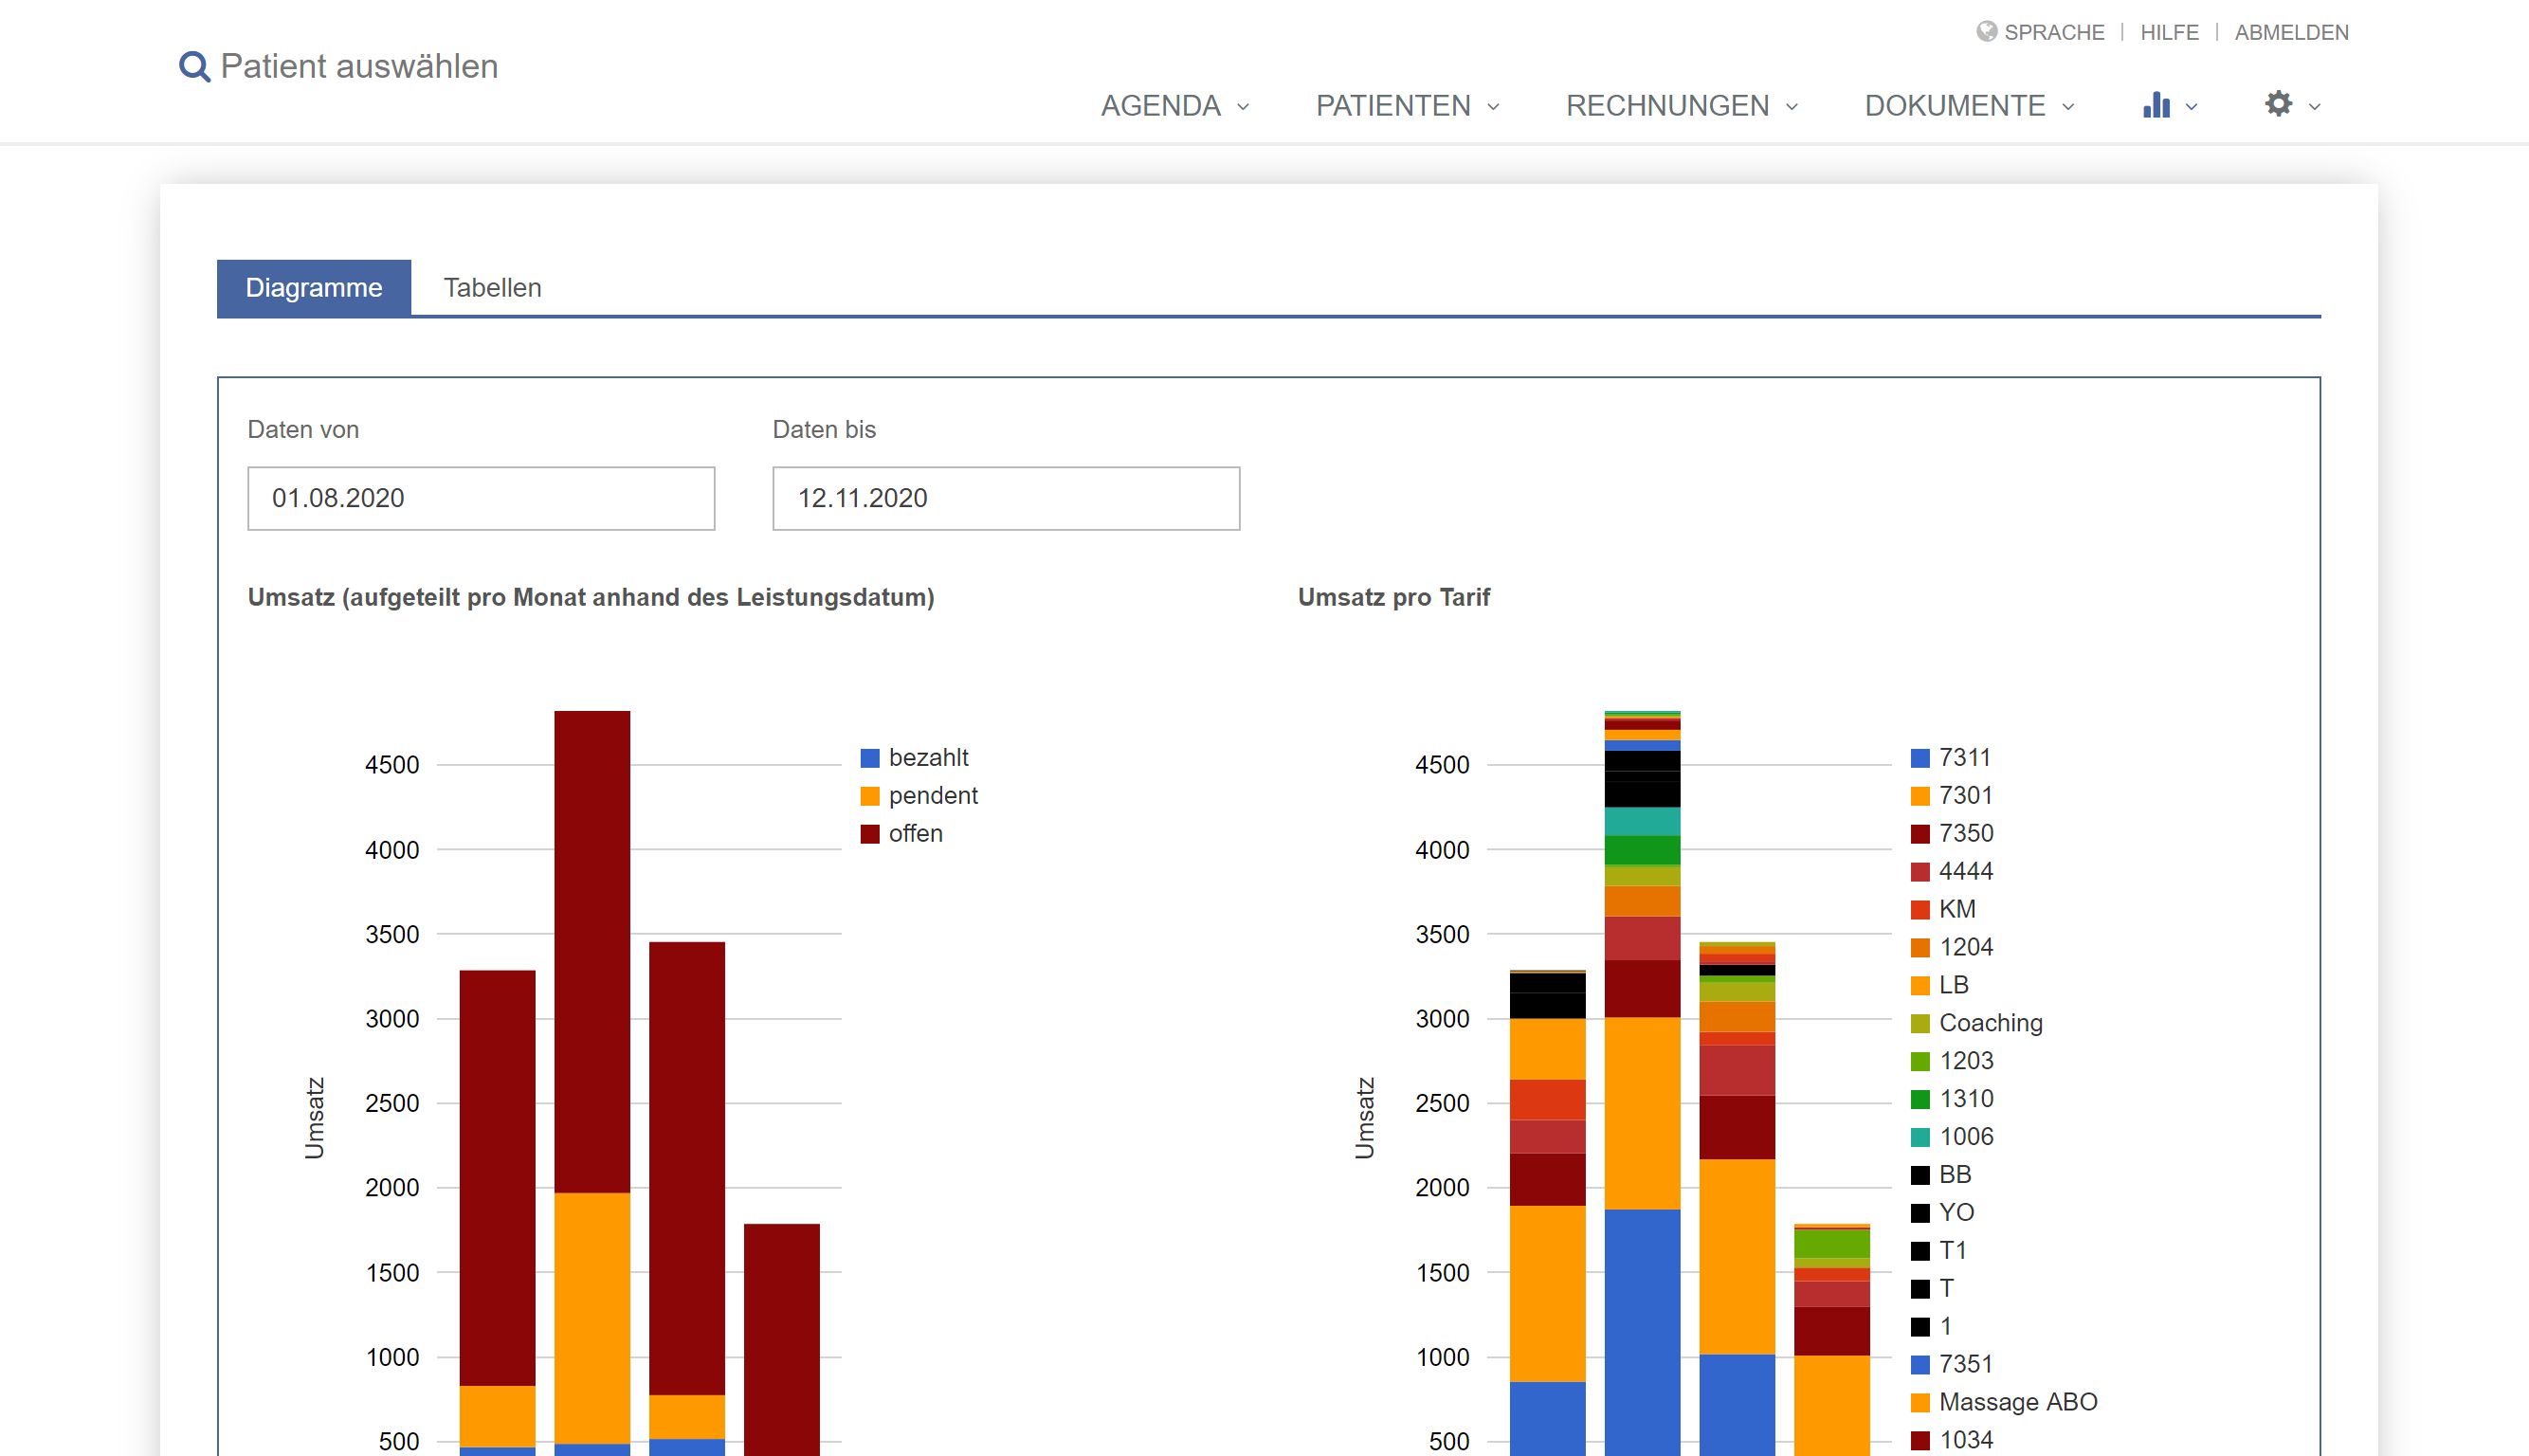The height and width of the screenshot is (1456, 2529).
Task: Click the 1034 tariff legend swatch
Action: (1920, 1441)
